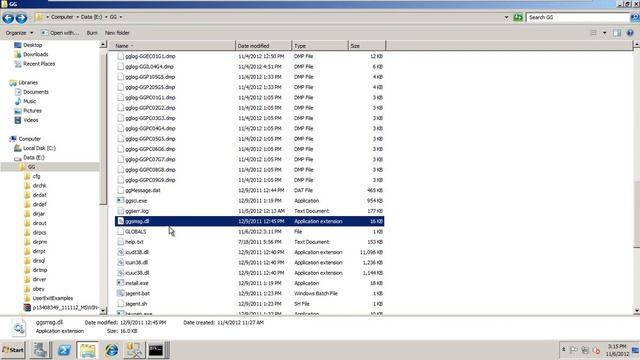
Task: Refresh the folder with the green refresh button
Action: pyautogui.click(x=518, y=18)
